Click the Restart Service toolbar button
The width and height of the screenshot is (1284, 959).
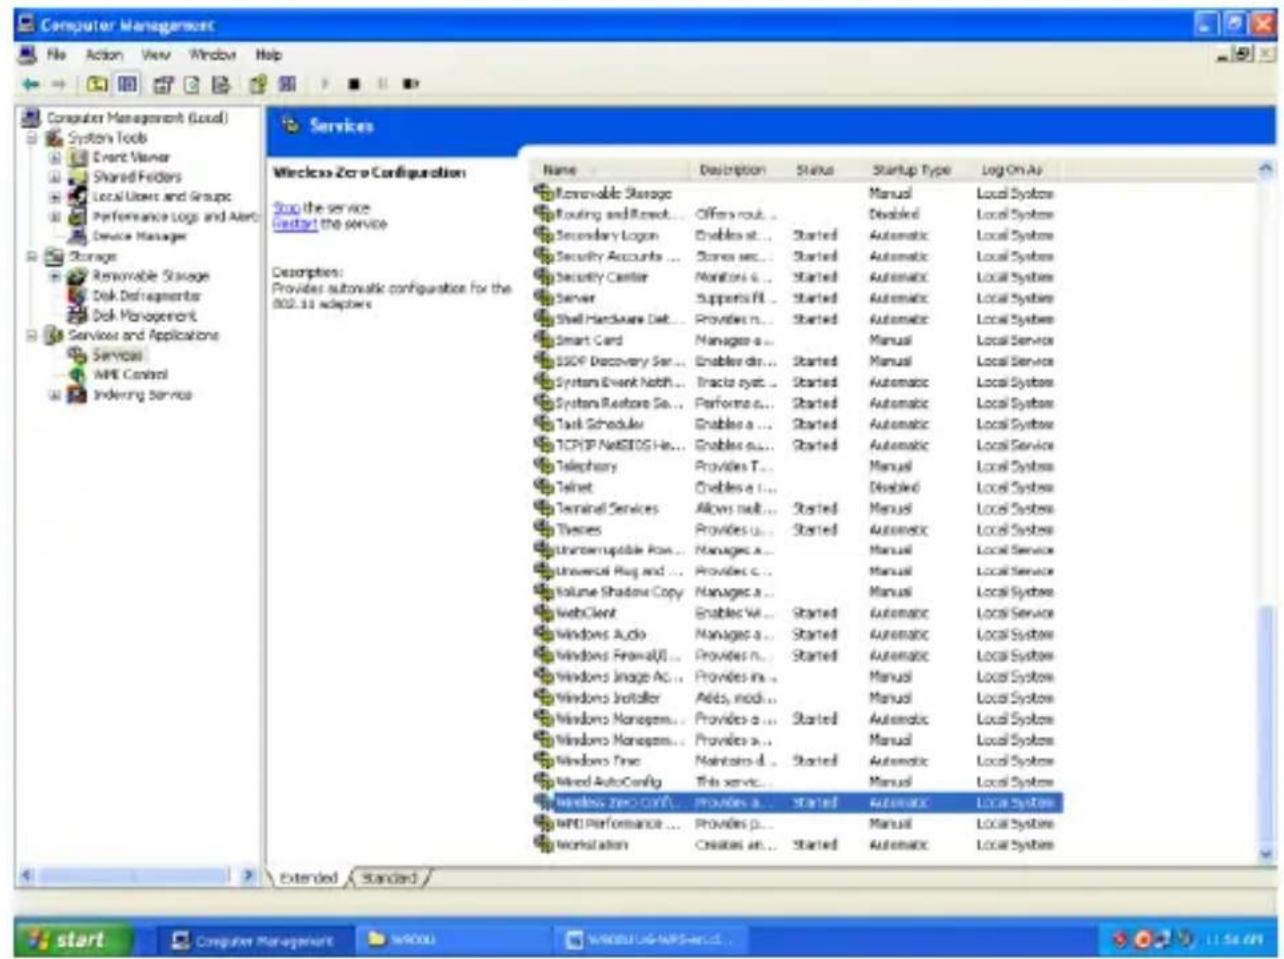click(x=411, y=84)
